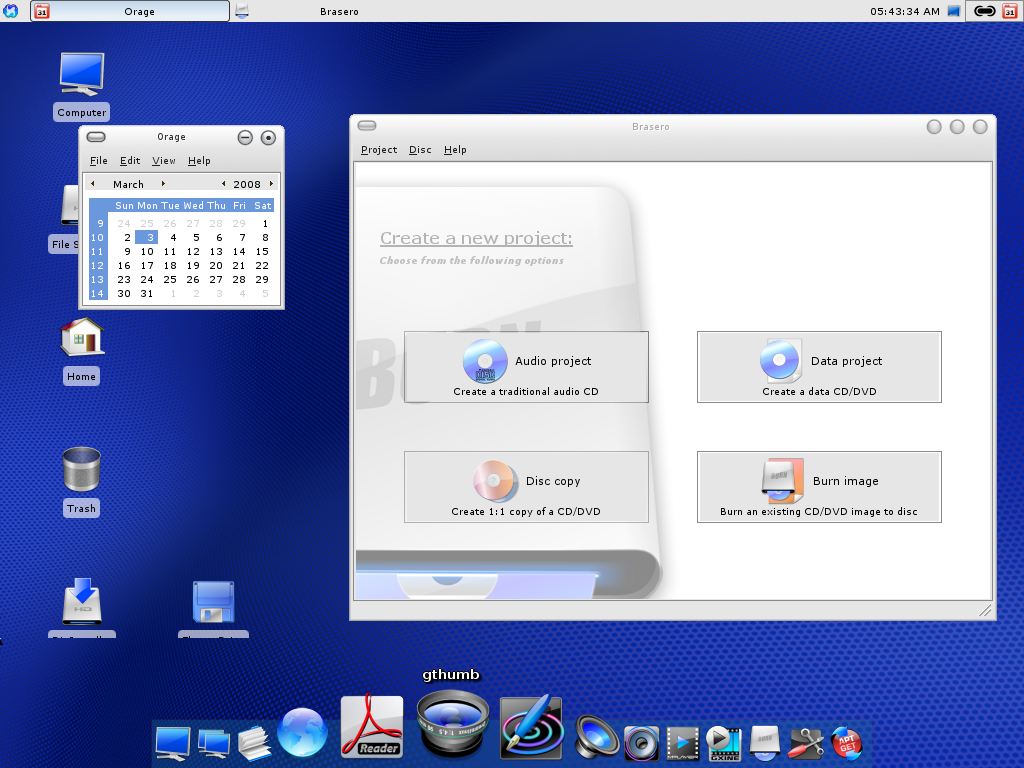Start an Audio project in Brasero
This screenshot has width=1024, height=768.
click(x=526, y=367)
